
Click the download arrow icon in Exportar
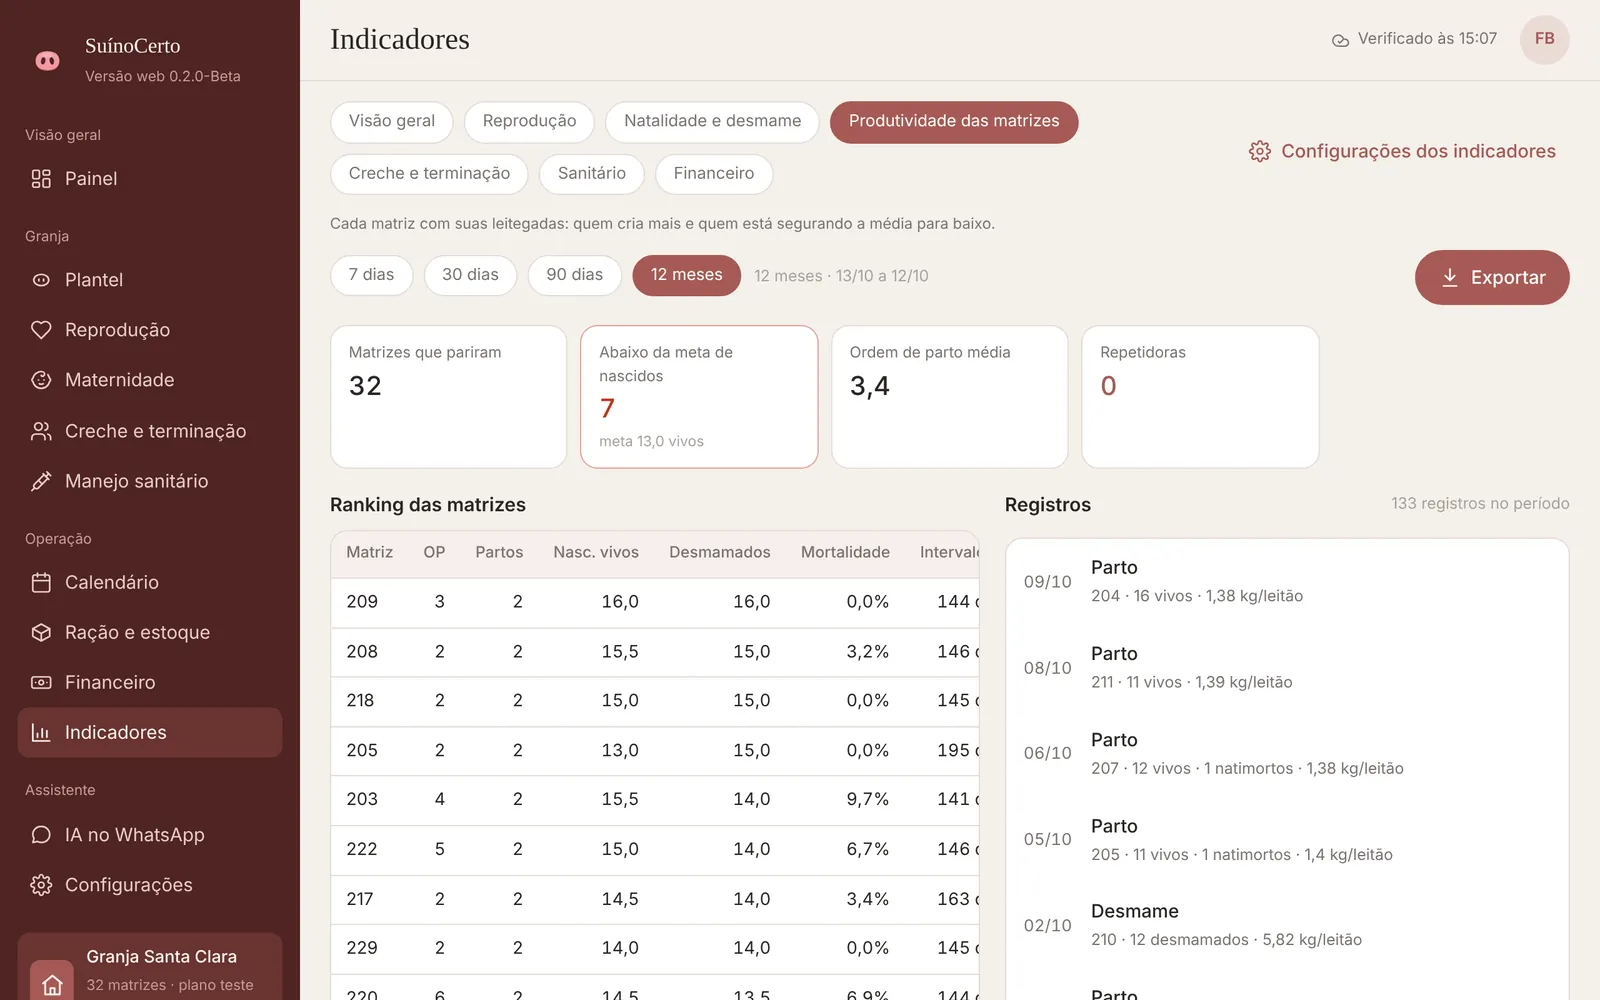tap(1450, 277)
